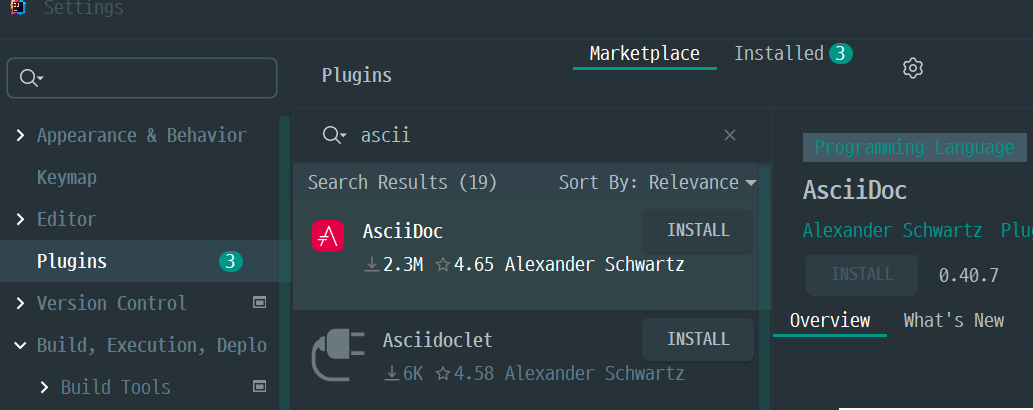The width and height of the screenshot is (1033, 410).
Task: Click the IntelliJ logo in title bar
Action: pyautogui.click(x=19, y=8)
